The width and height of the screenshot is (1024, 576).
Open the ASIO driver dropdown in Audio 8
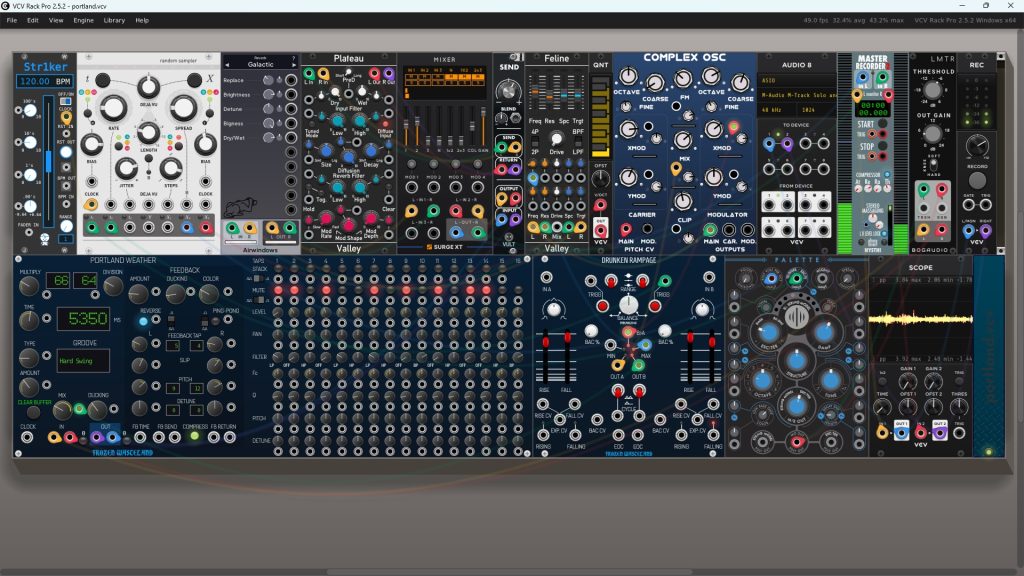coord(796,81)
